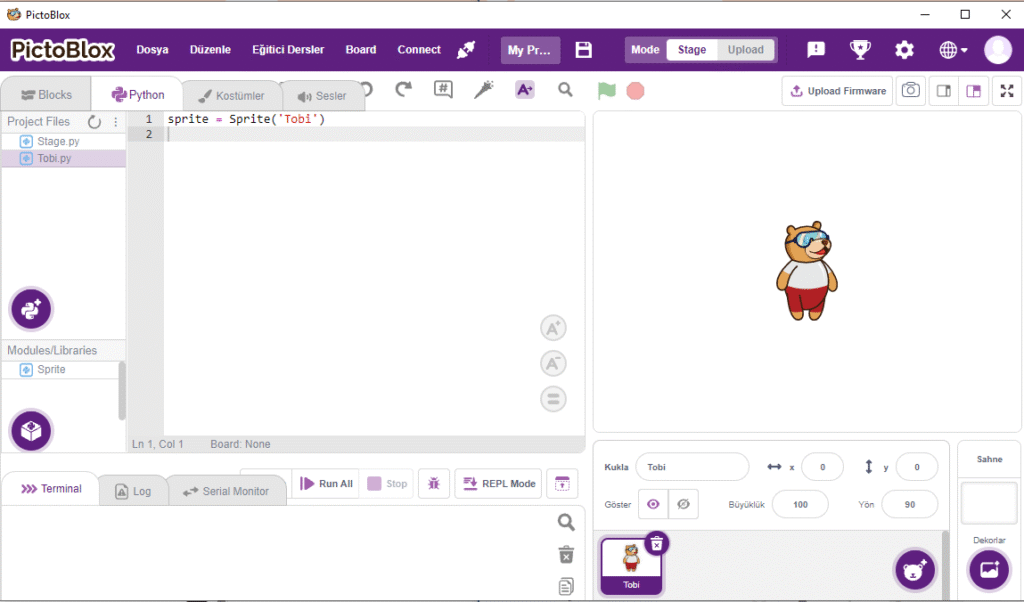Viewport: 1024px width, 602px height.
Task: Enter full screen stage mode
Action: (x=1006, y=91)
